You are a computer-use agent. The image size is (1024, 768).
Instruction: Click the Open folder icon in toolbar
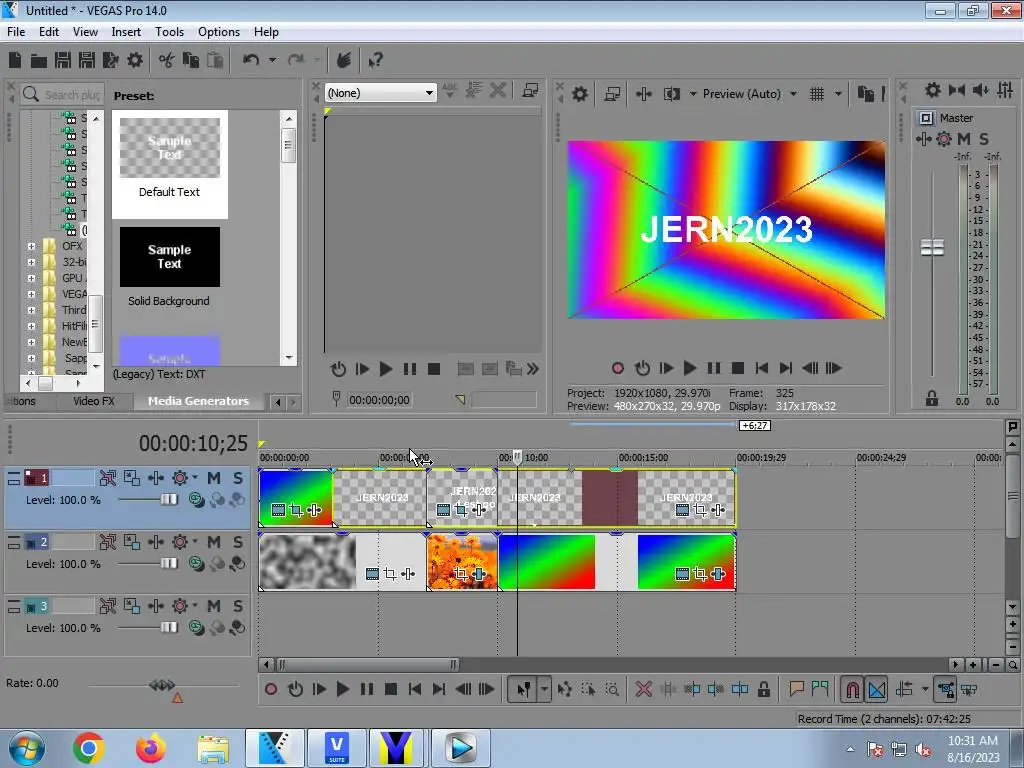tap(39, 61)
